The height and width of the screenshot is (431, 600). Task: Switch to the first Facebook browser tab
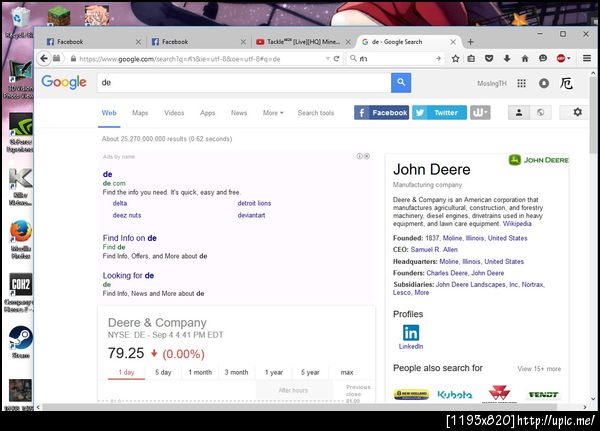[x=93, y=42]
